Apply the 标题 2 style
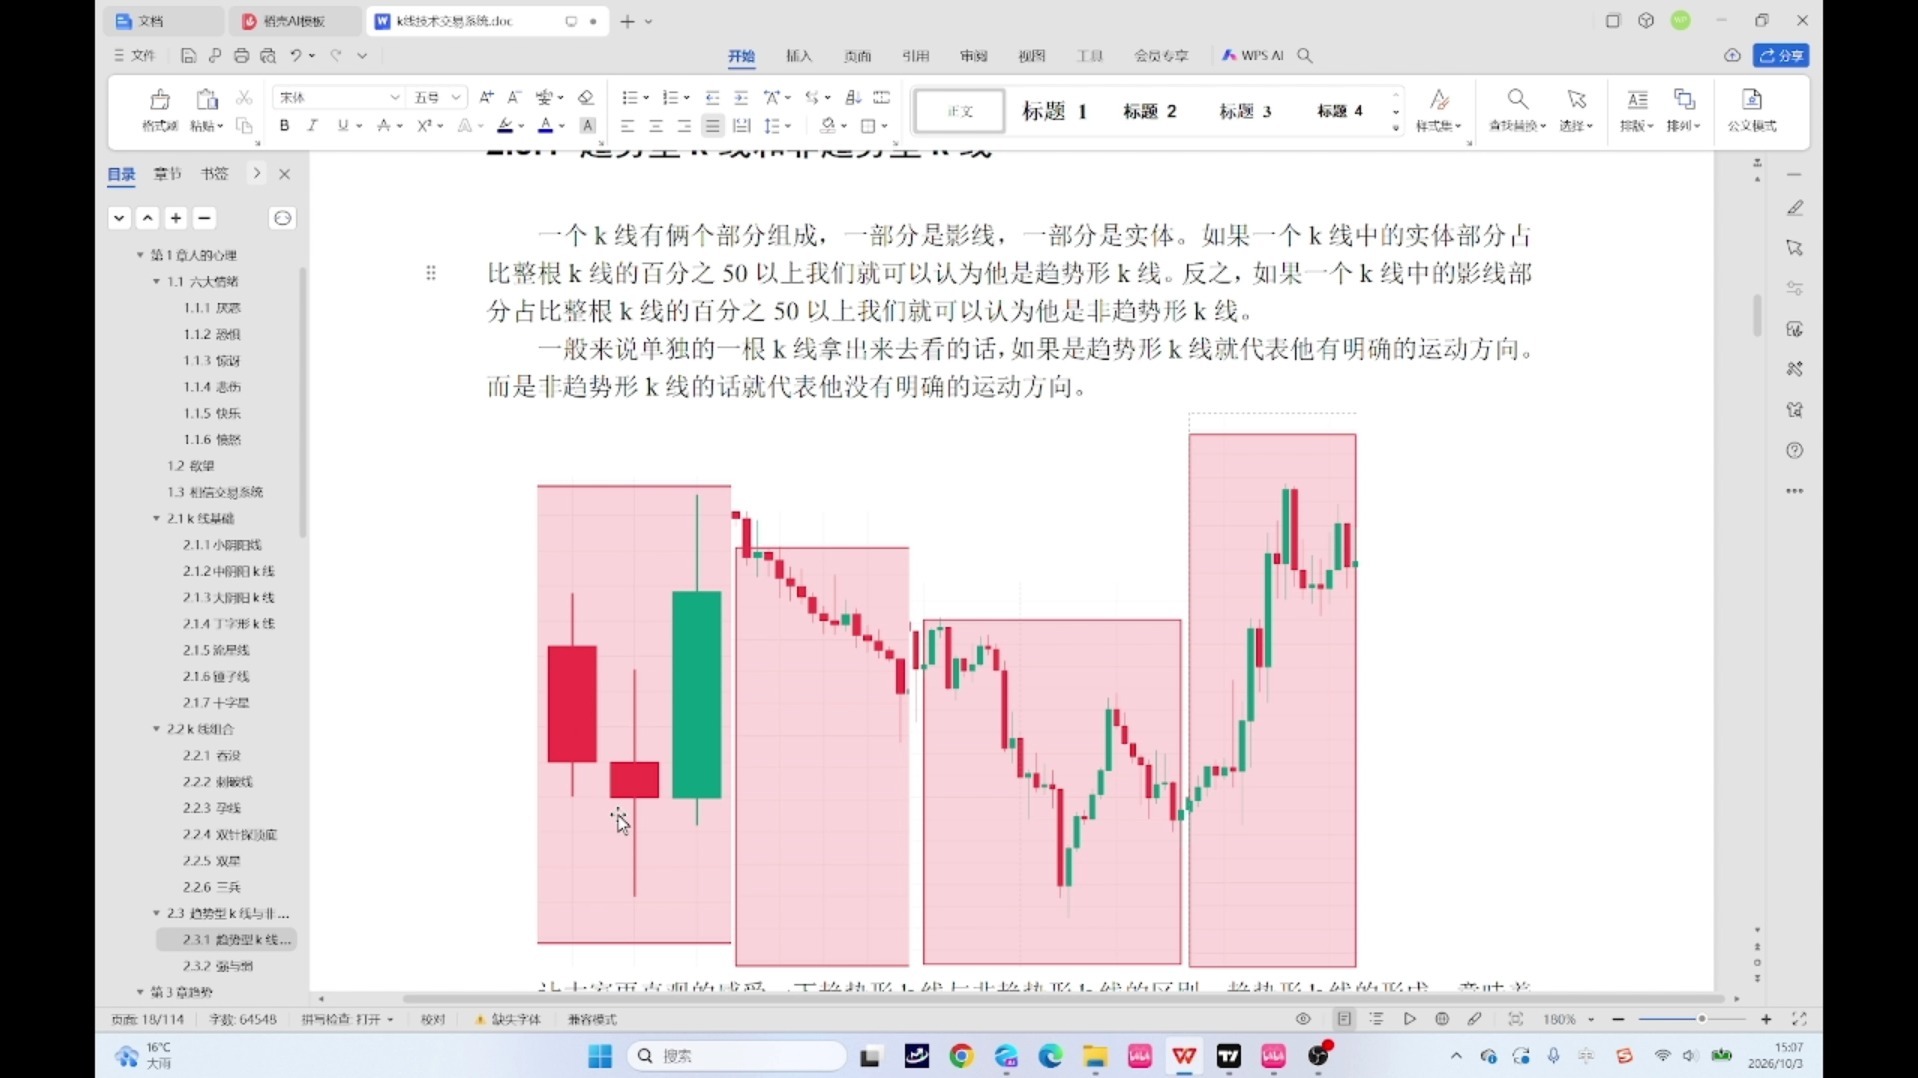Image resolution: width=1918 pixels, height=1078 pixels. 1150,111
